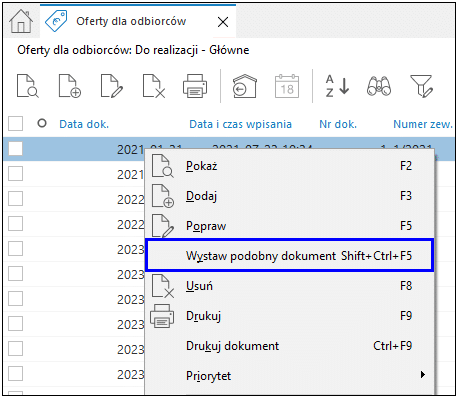Viewport: 458px width, 398px height.
Task: Click the circle status column header
Action: (42, 123)
